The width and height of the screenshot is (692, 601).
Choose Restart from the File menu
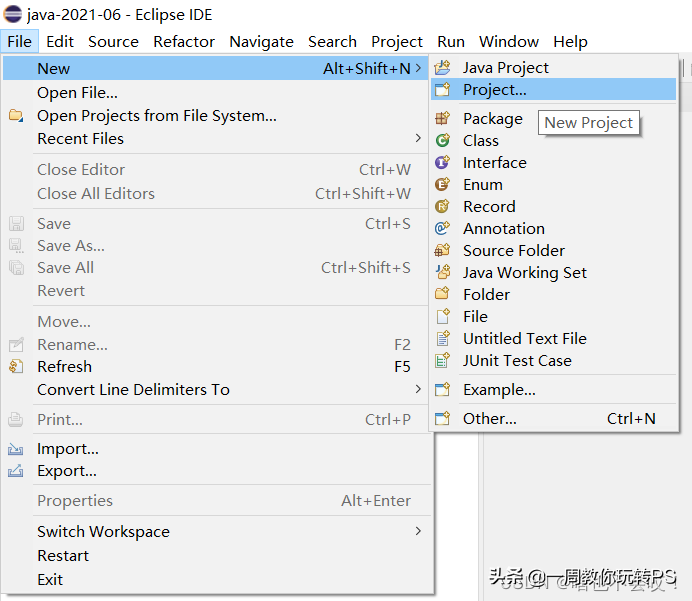click(215, 555)
